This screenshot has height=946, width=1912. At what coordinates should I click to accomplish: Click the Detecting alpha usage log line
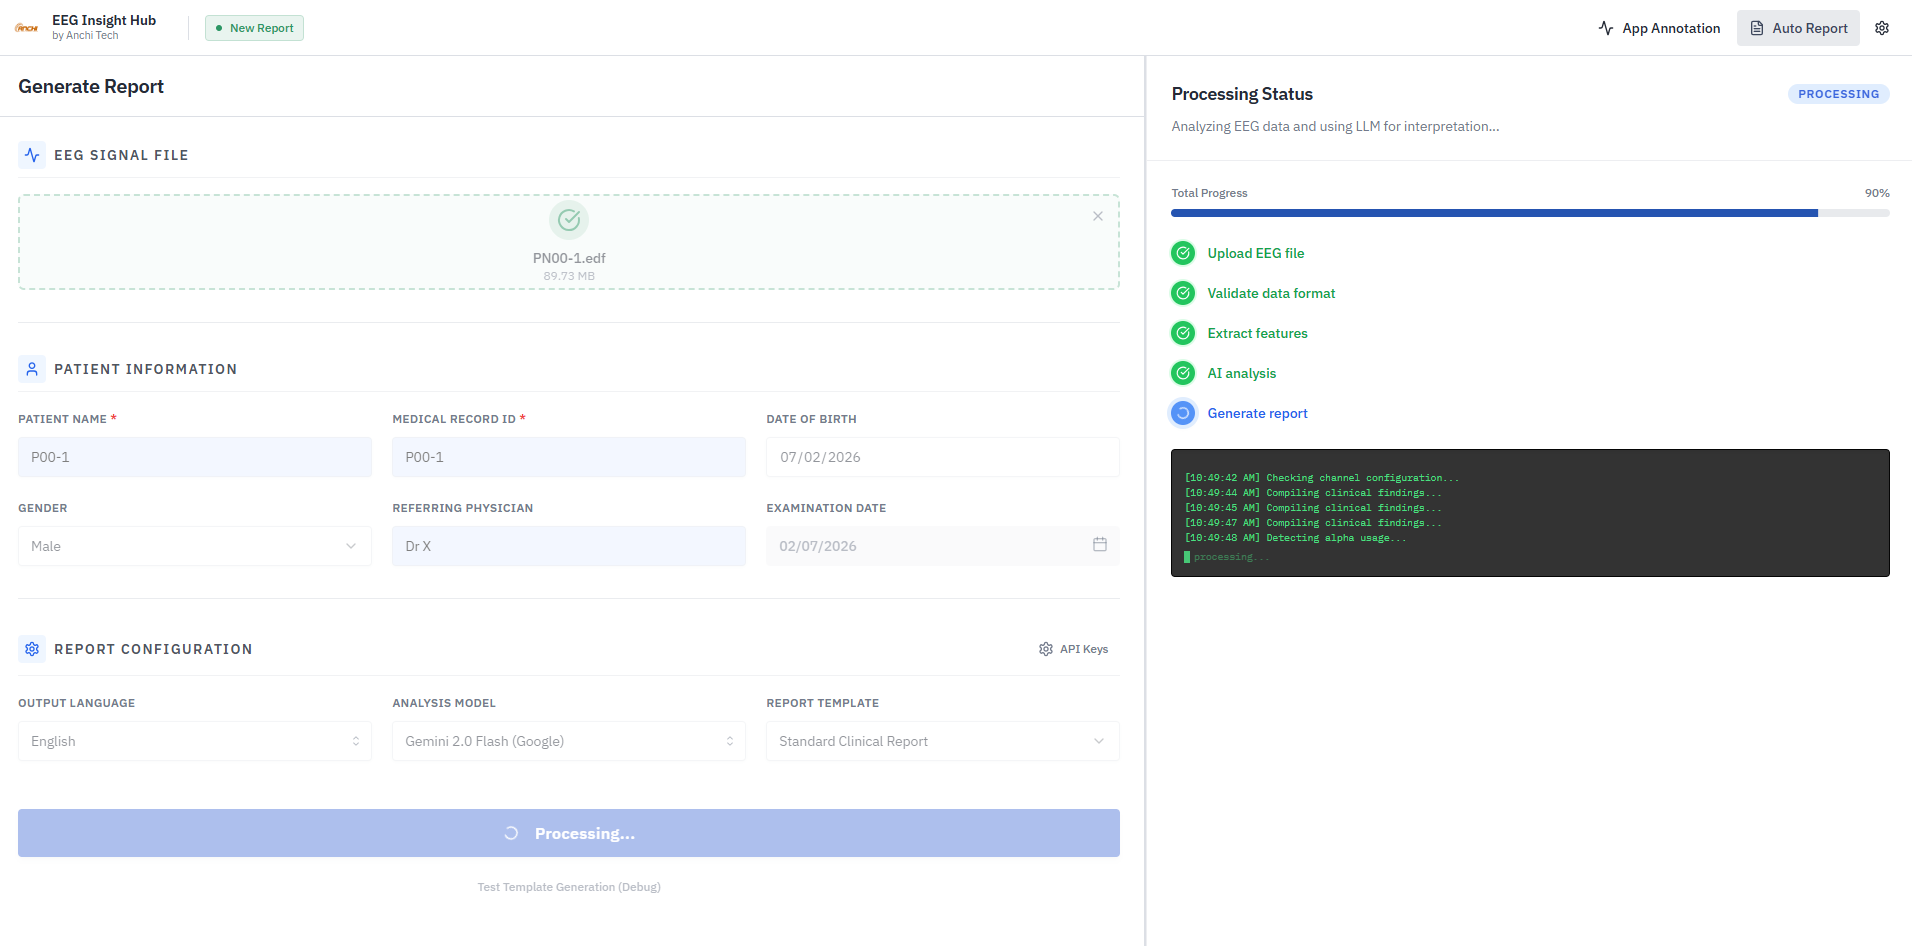pos(1295,538)
